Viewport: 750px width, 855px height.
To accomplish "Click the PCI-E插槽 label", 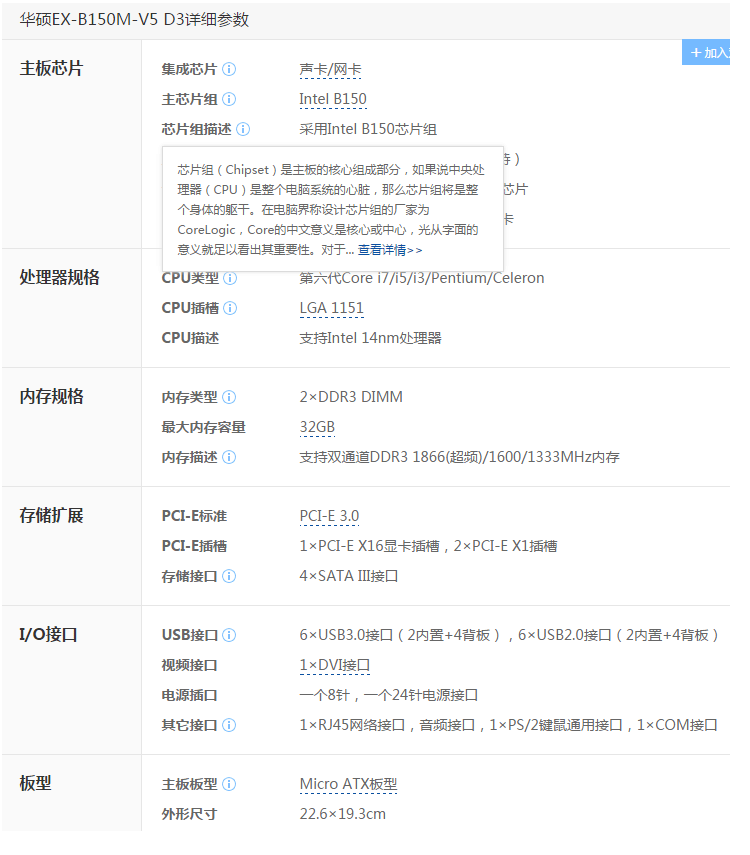I will click(194, 546).
